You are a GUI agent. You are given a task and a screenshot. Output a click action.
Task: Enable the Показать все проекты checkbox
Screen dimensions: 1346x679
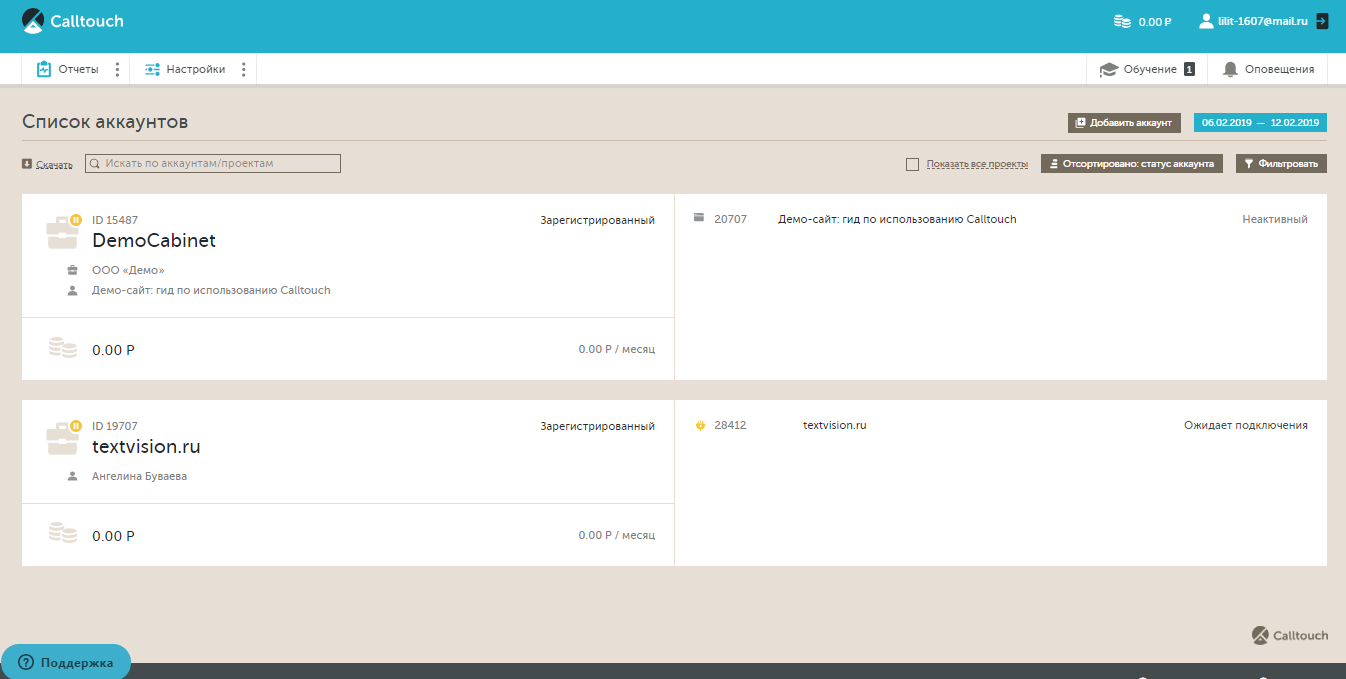point(912,164)
